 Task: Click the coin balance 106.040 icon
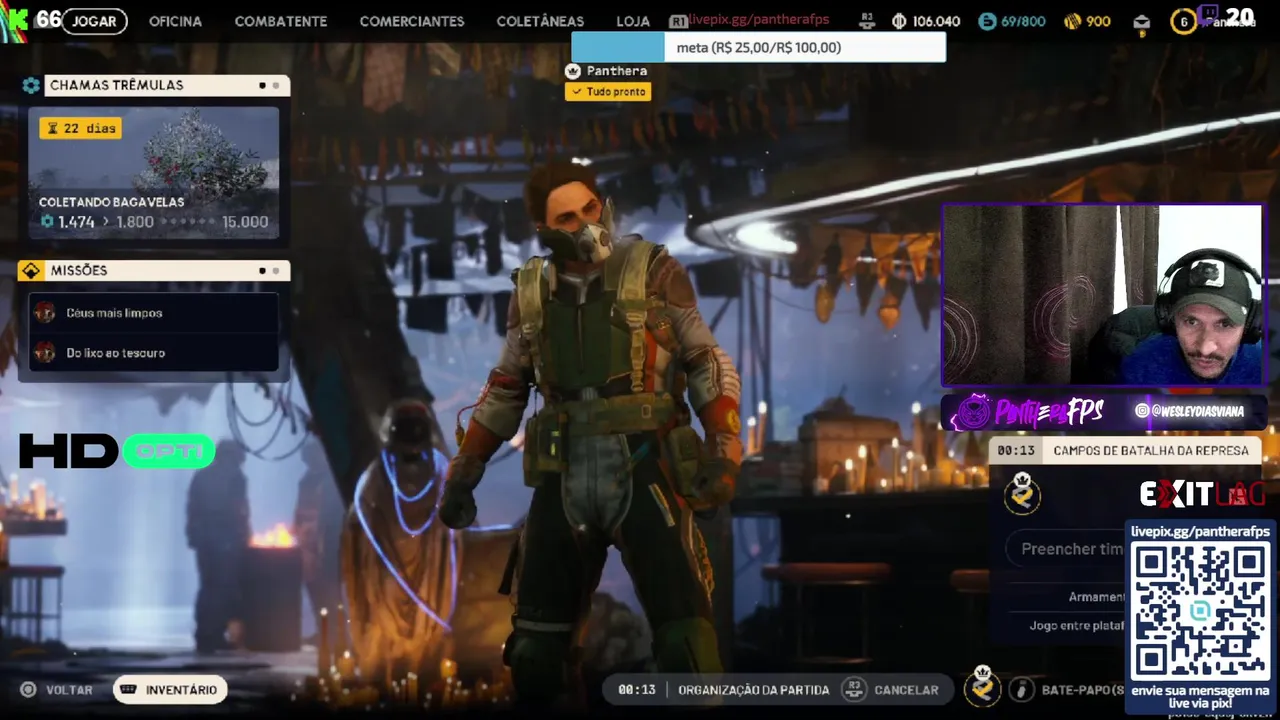899,21
